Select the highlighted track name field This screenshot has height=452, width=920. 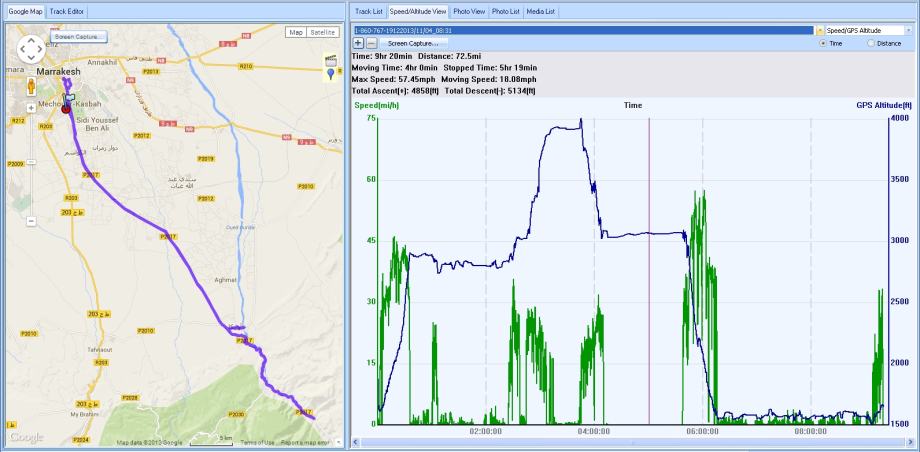(583, 30)
